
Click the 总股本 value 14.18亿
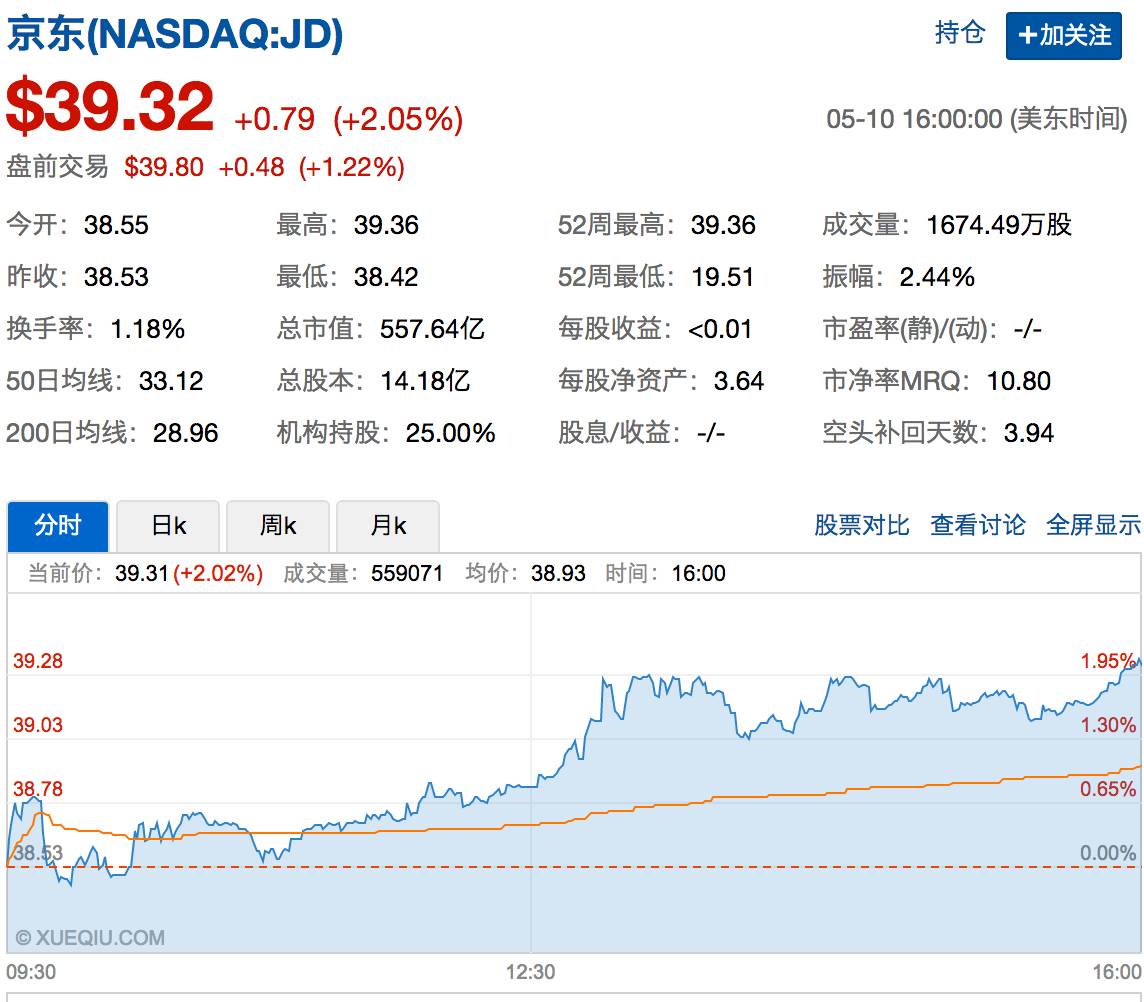click(x=425, y=380)
